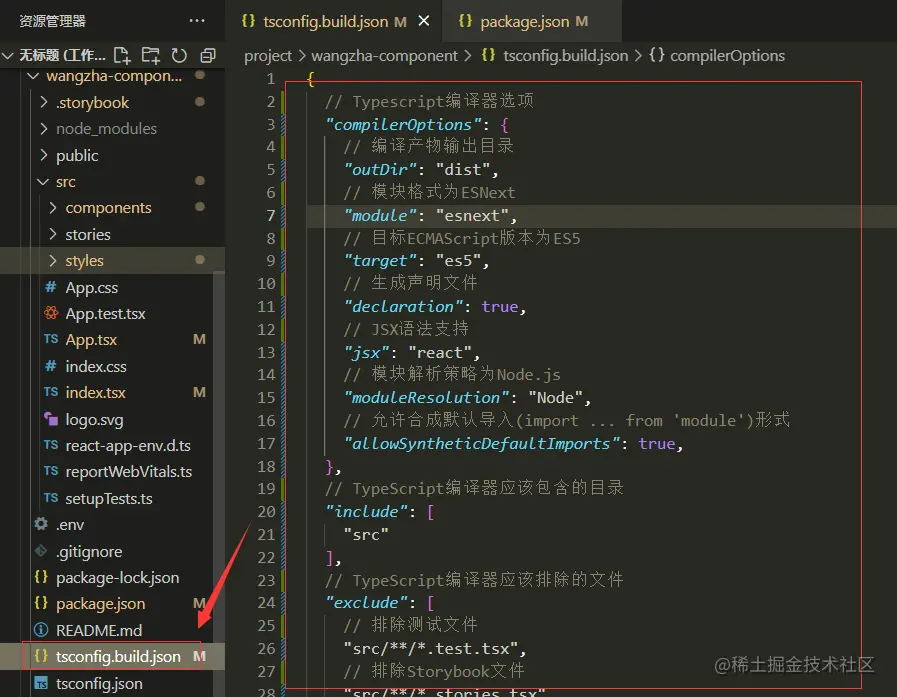Click the "exclude" key on line 24
The height and width of the screenshot is (697, 897).
pyautogui.click(x=366, y=603)
